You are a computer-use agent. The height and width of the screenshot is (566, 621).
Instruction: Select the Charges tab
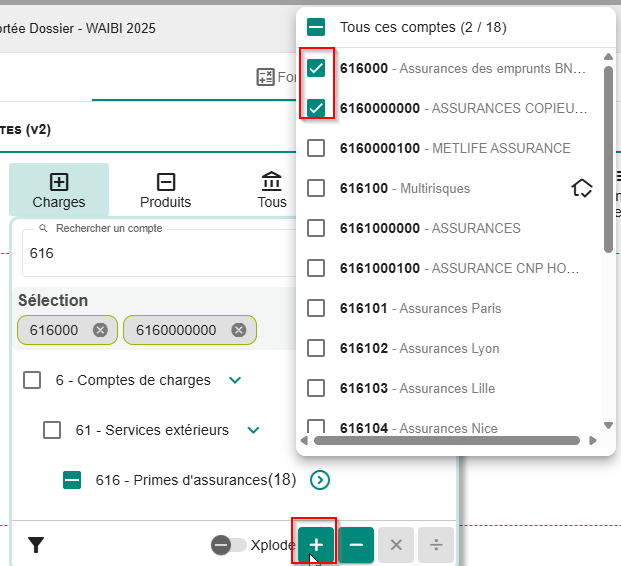[59, 190]
